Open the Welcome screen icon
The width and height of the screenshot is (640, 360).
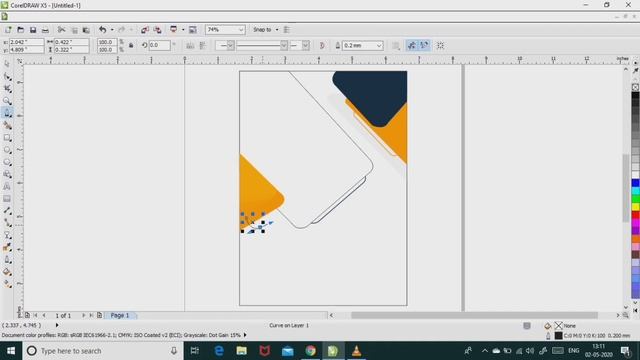[x=193, y=30]
